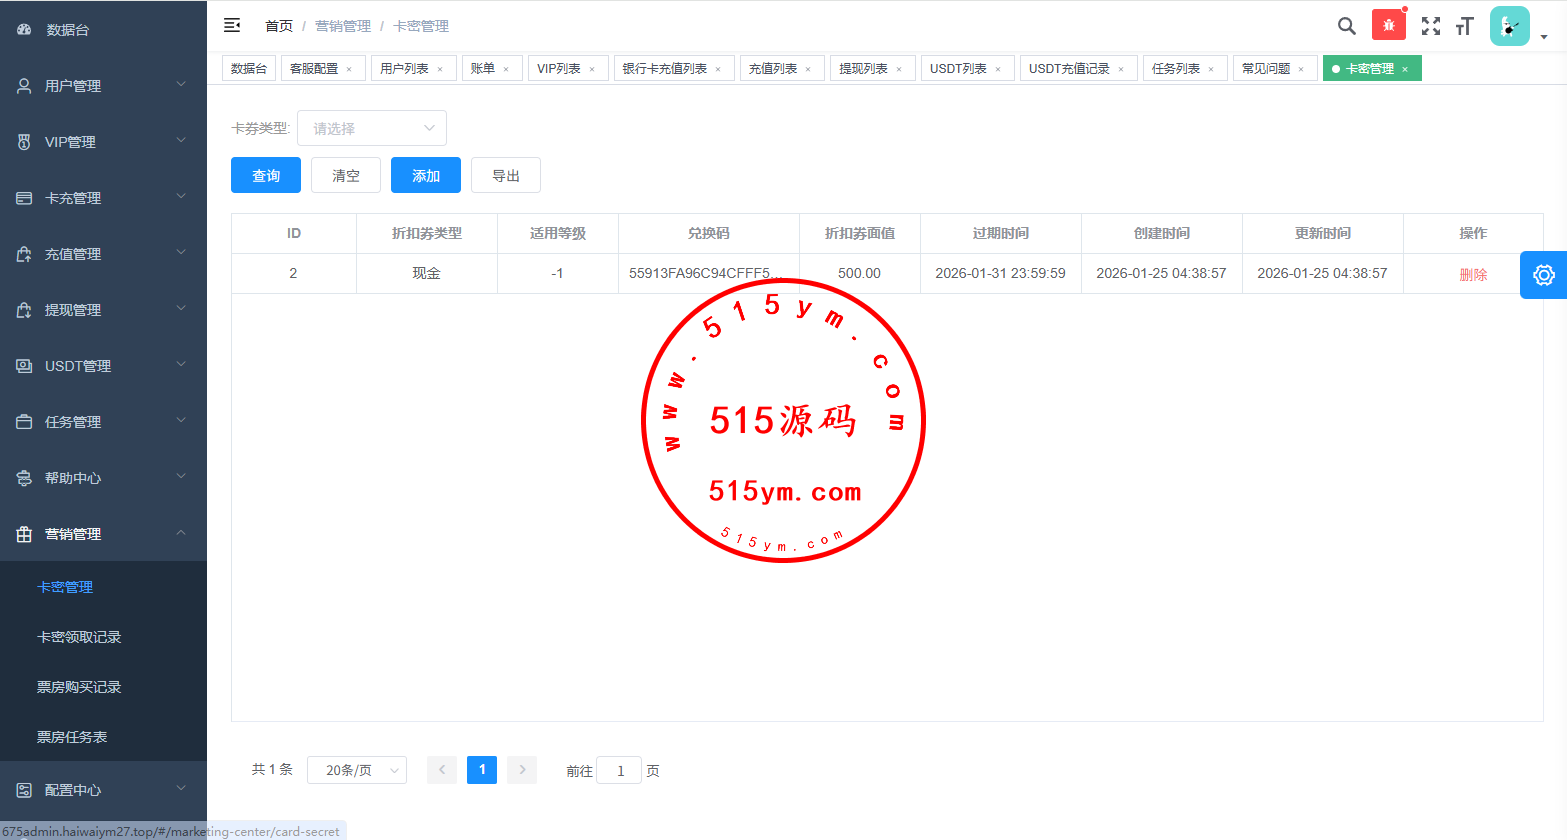Collapse the 营销管理 sidebar menu

[103, 534]
